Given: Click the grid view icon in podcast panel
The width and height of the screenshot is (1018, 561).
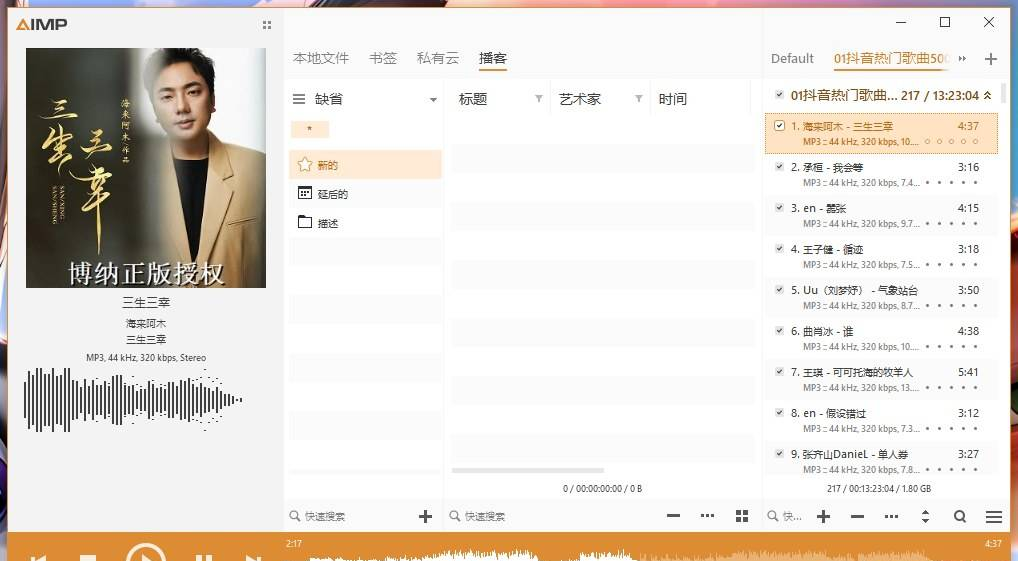Looking at the screenshot, I should click(741, 516).
